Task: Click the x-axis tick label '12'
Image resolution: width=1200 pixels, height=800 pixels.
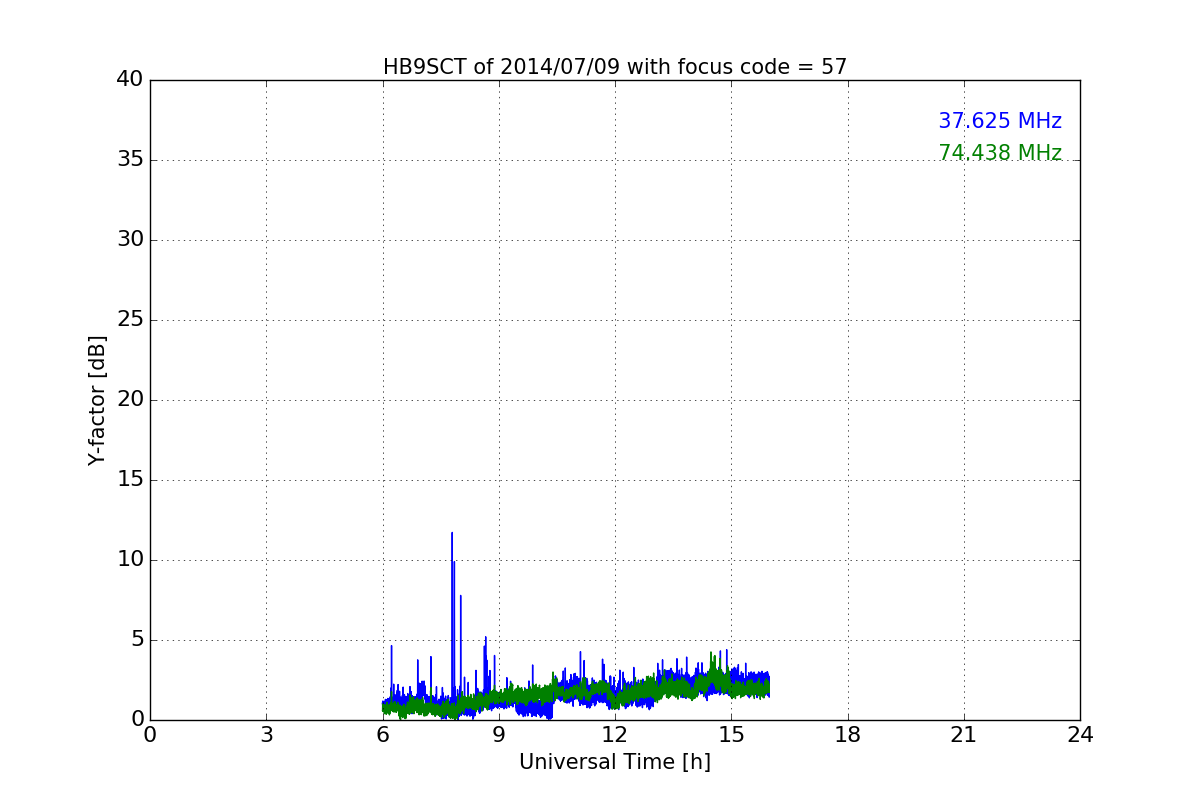Action: tap(615, 734)
